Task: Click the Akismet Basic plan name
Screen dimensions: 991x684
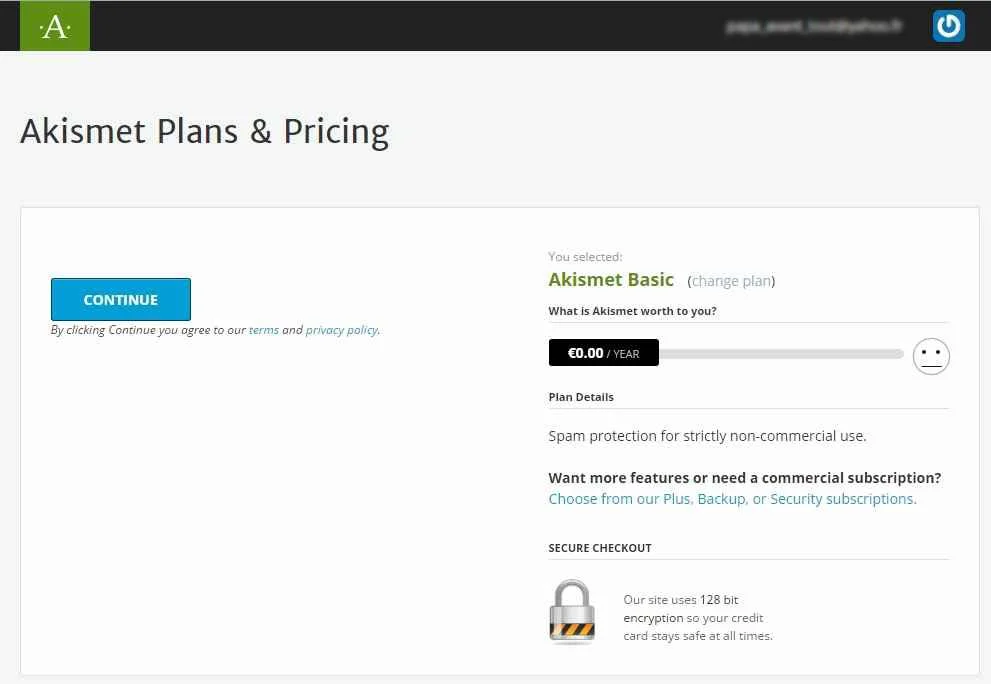Action: pyautogui.click(x=611, y=280)
